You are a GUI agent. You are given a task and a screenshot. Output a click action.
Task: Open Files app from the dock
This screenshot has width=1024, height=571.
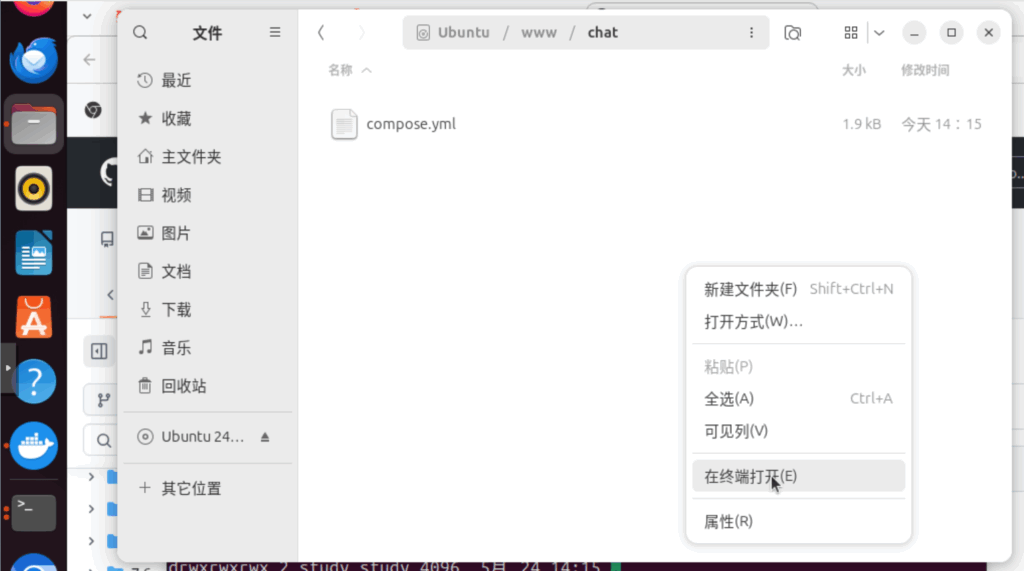point(33,124)
